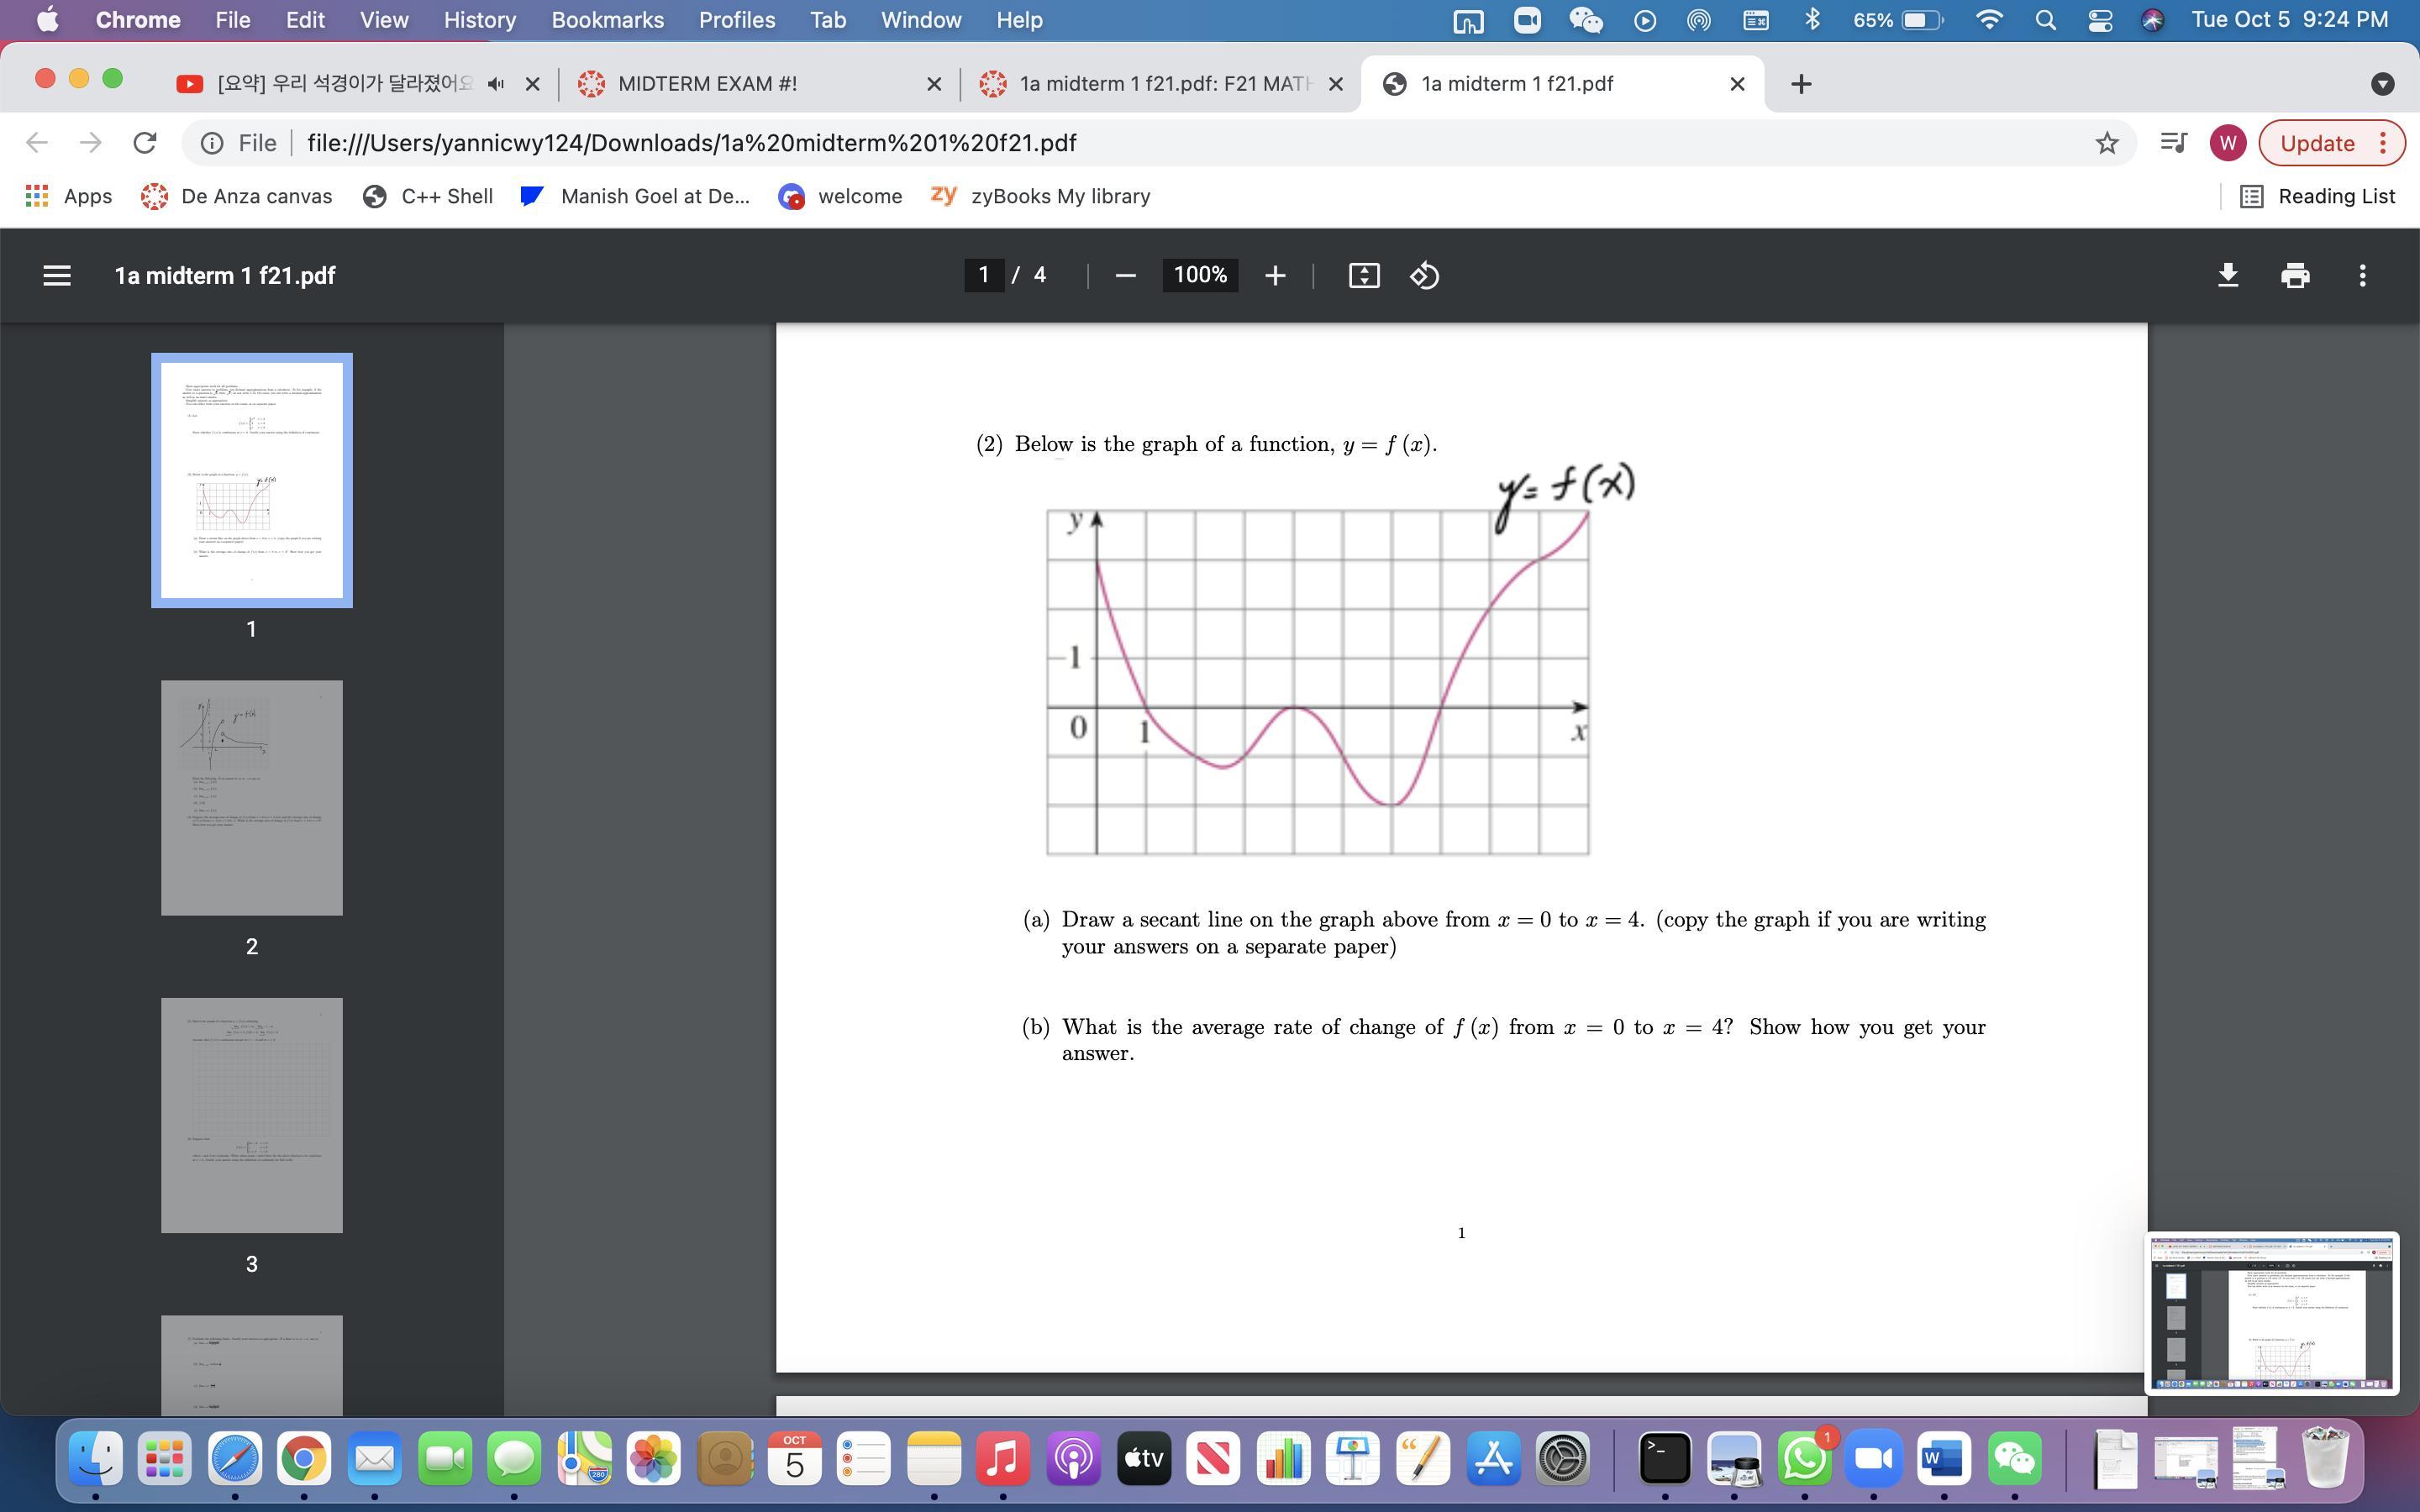Open macOS Control Center toggles
Screen dimensions: 2420x1512
point(2099,20)
